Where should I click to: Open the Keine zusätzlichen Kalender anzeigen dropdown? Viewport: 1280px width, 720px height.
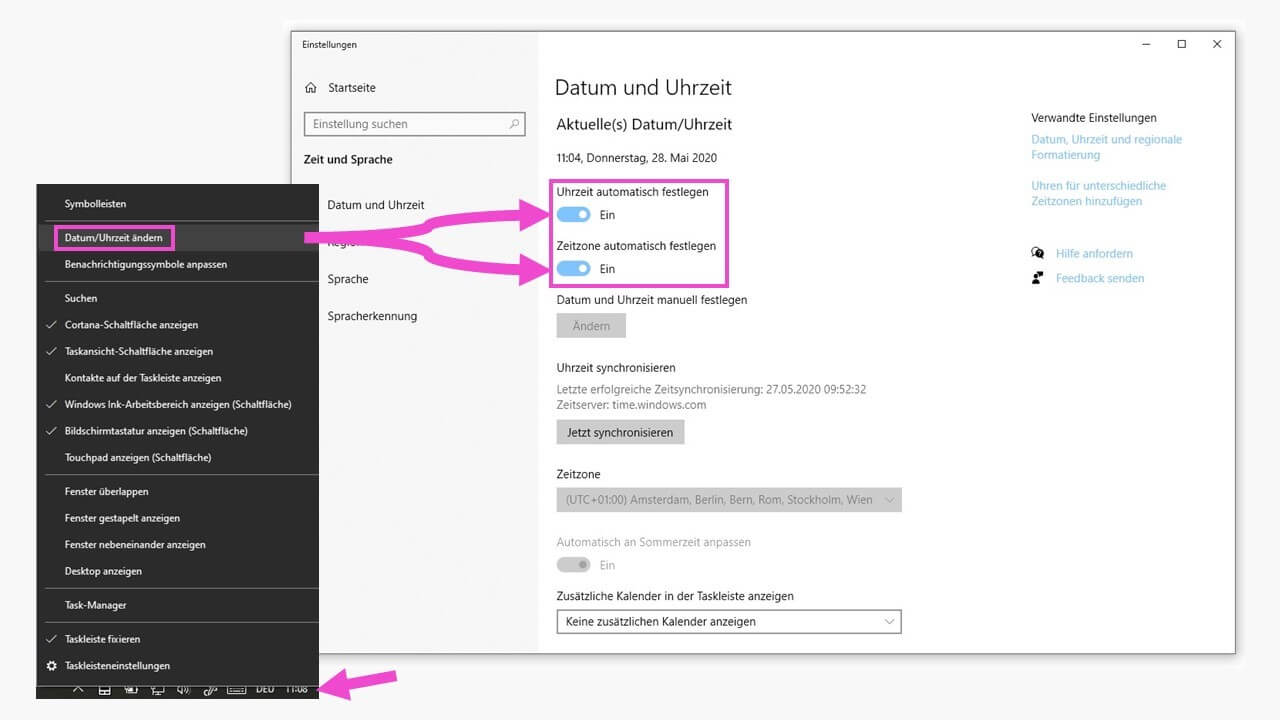729,622
